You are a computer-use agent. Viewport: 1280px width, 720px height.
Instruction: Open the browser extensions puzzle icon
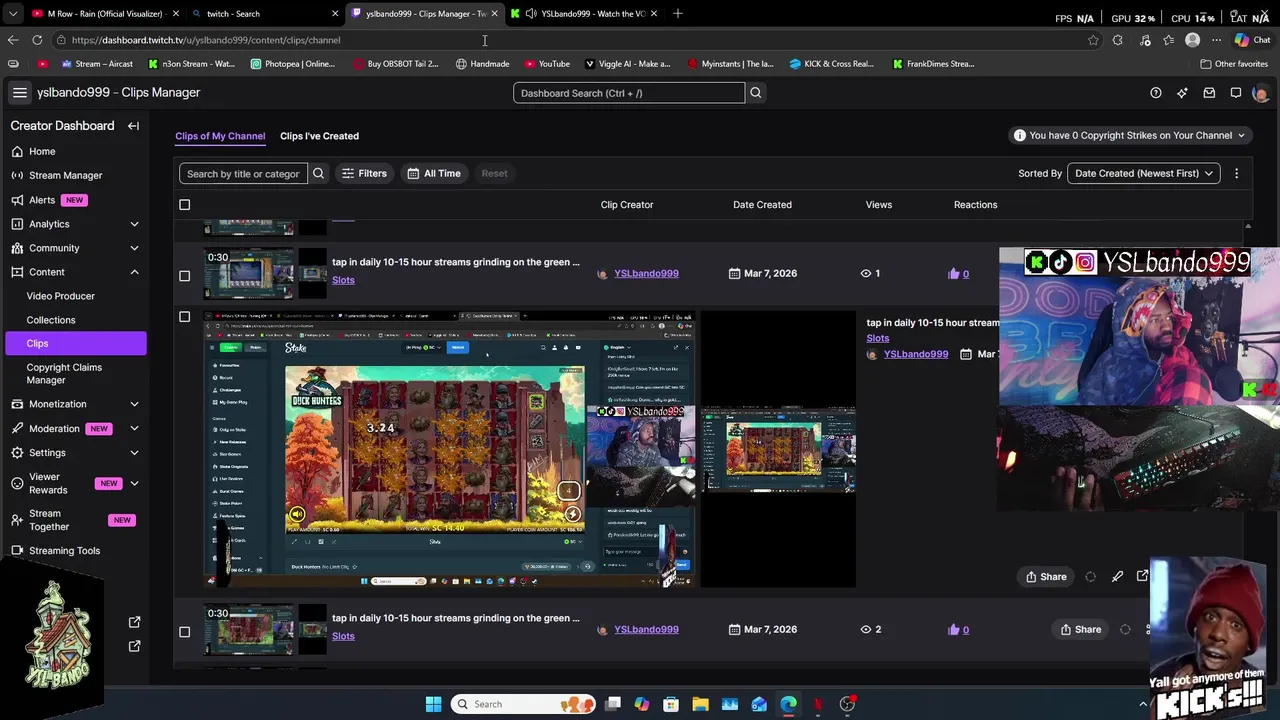point(1118,40)
